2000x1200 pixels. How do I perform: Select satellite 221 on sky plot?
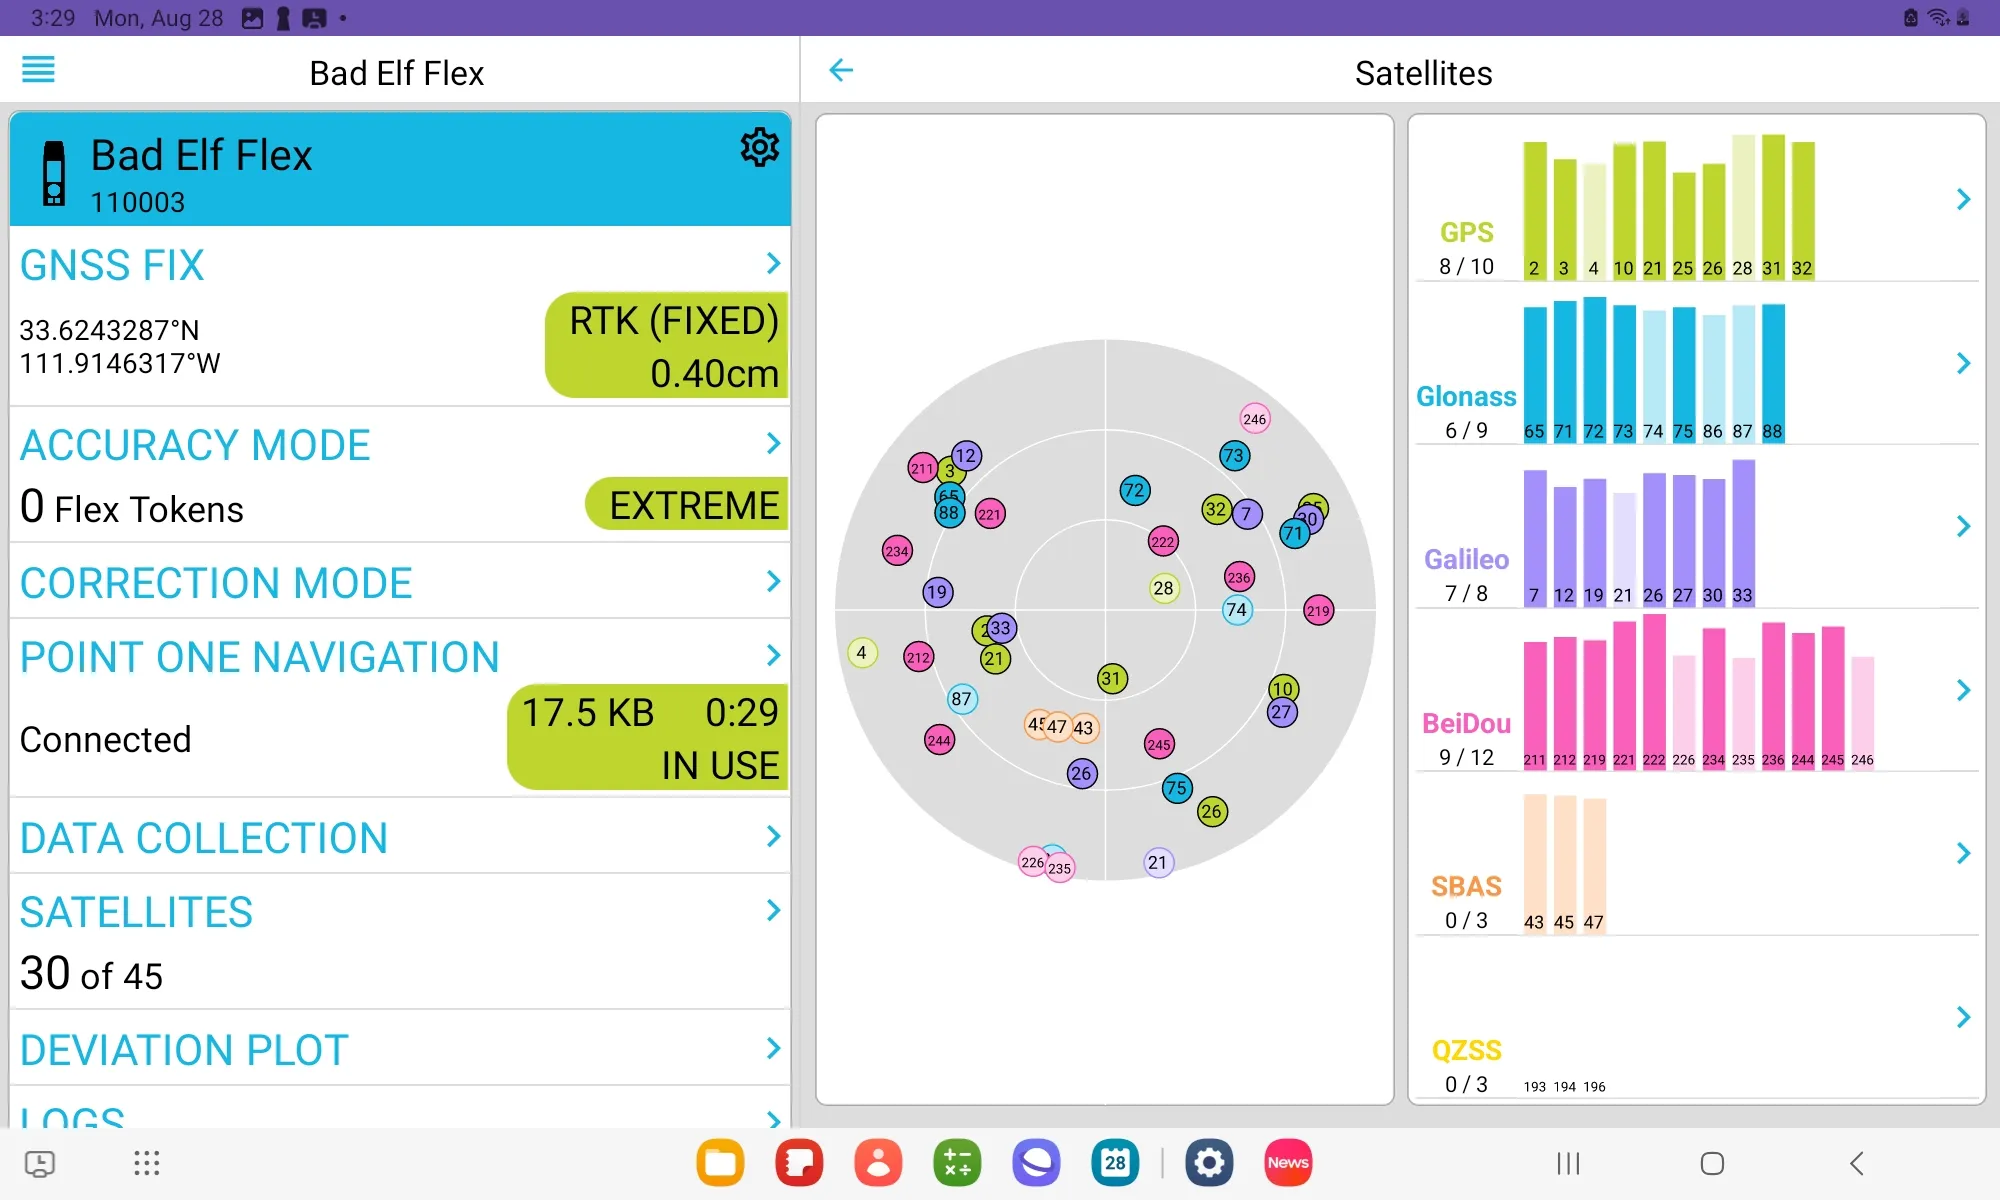[990, 515]
